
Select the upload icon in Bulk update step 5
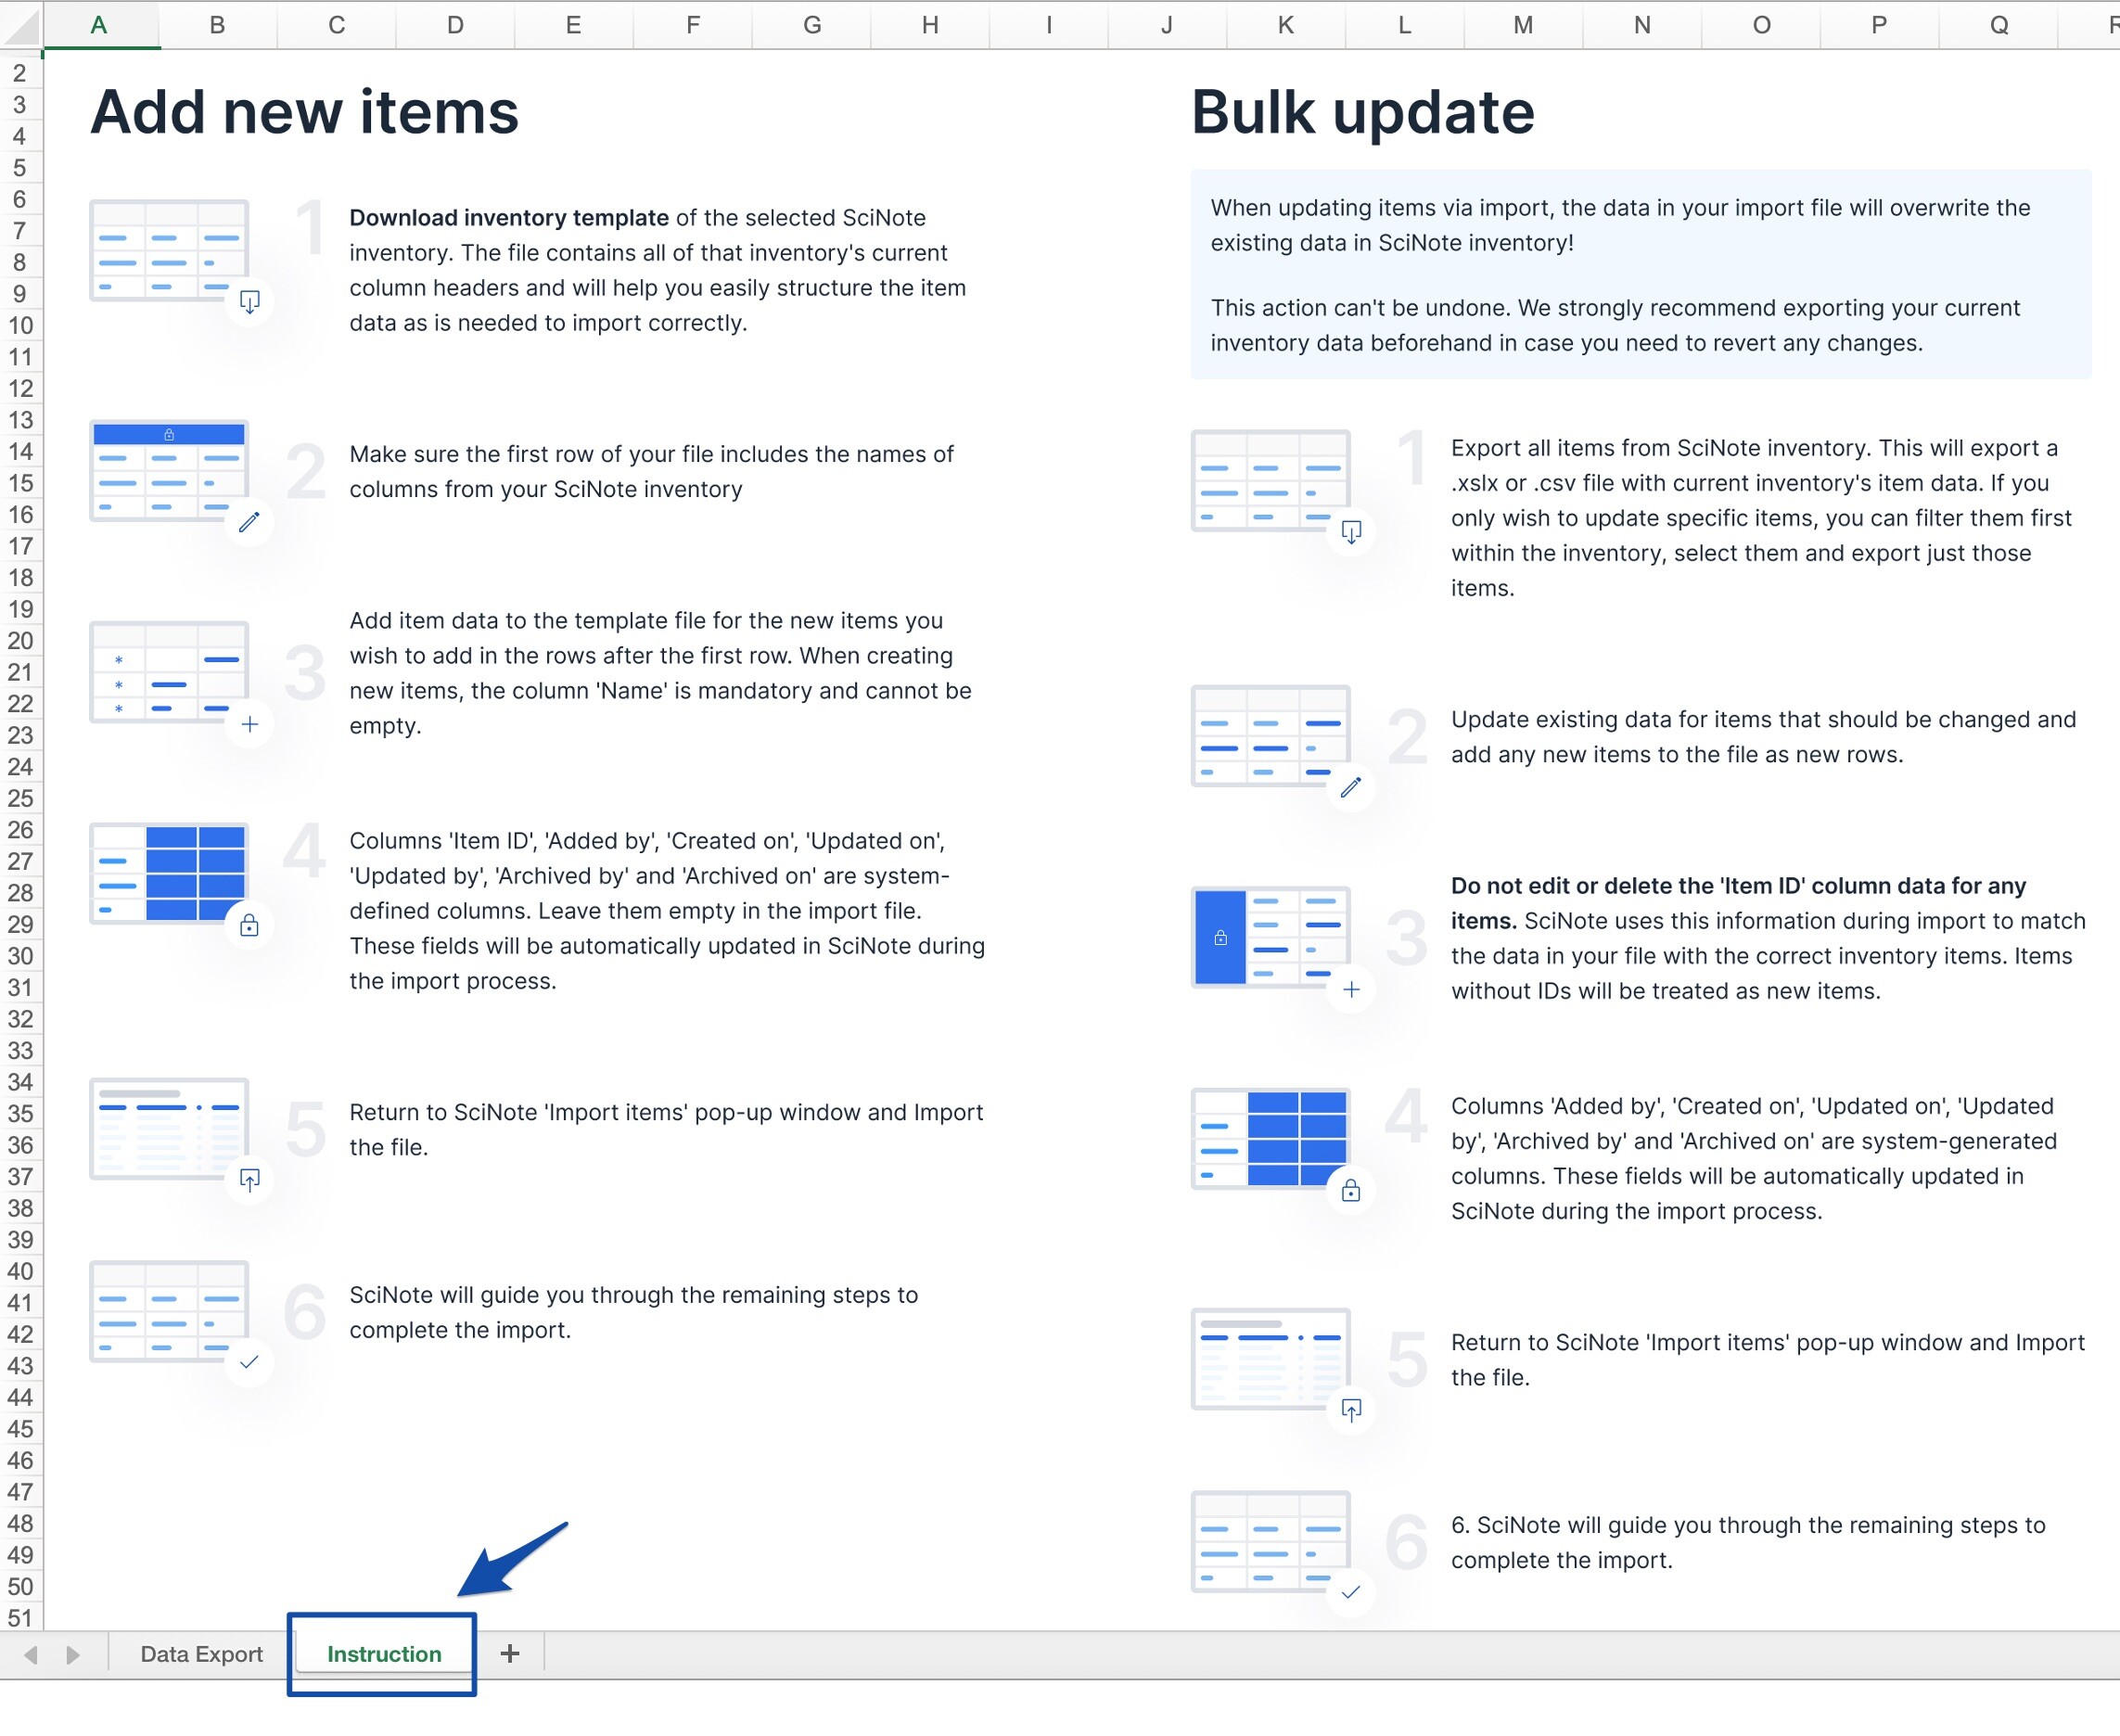pyautogui.click(x=1352, y=1411)
